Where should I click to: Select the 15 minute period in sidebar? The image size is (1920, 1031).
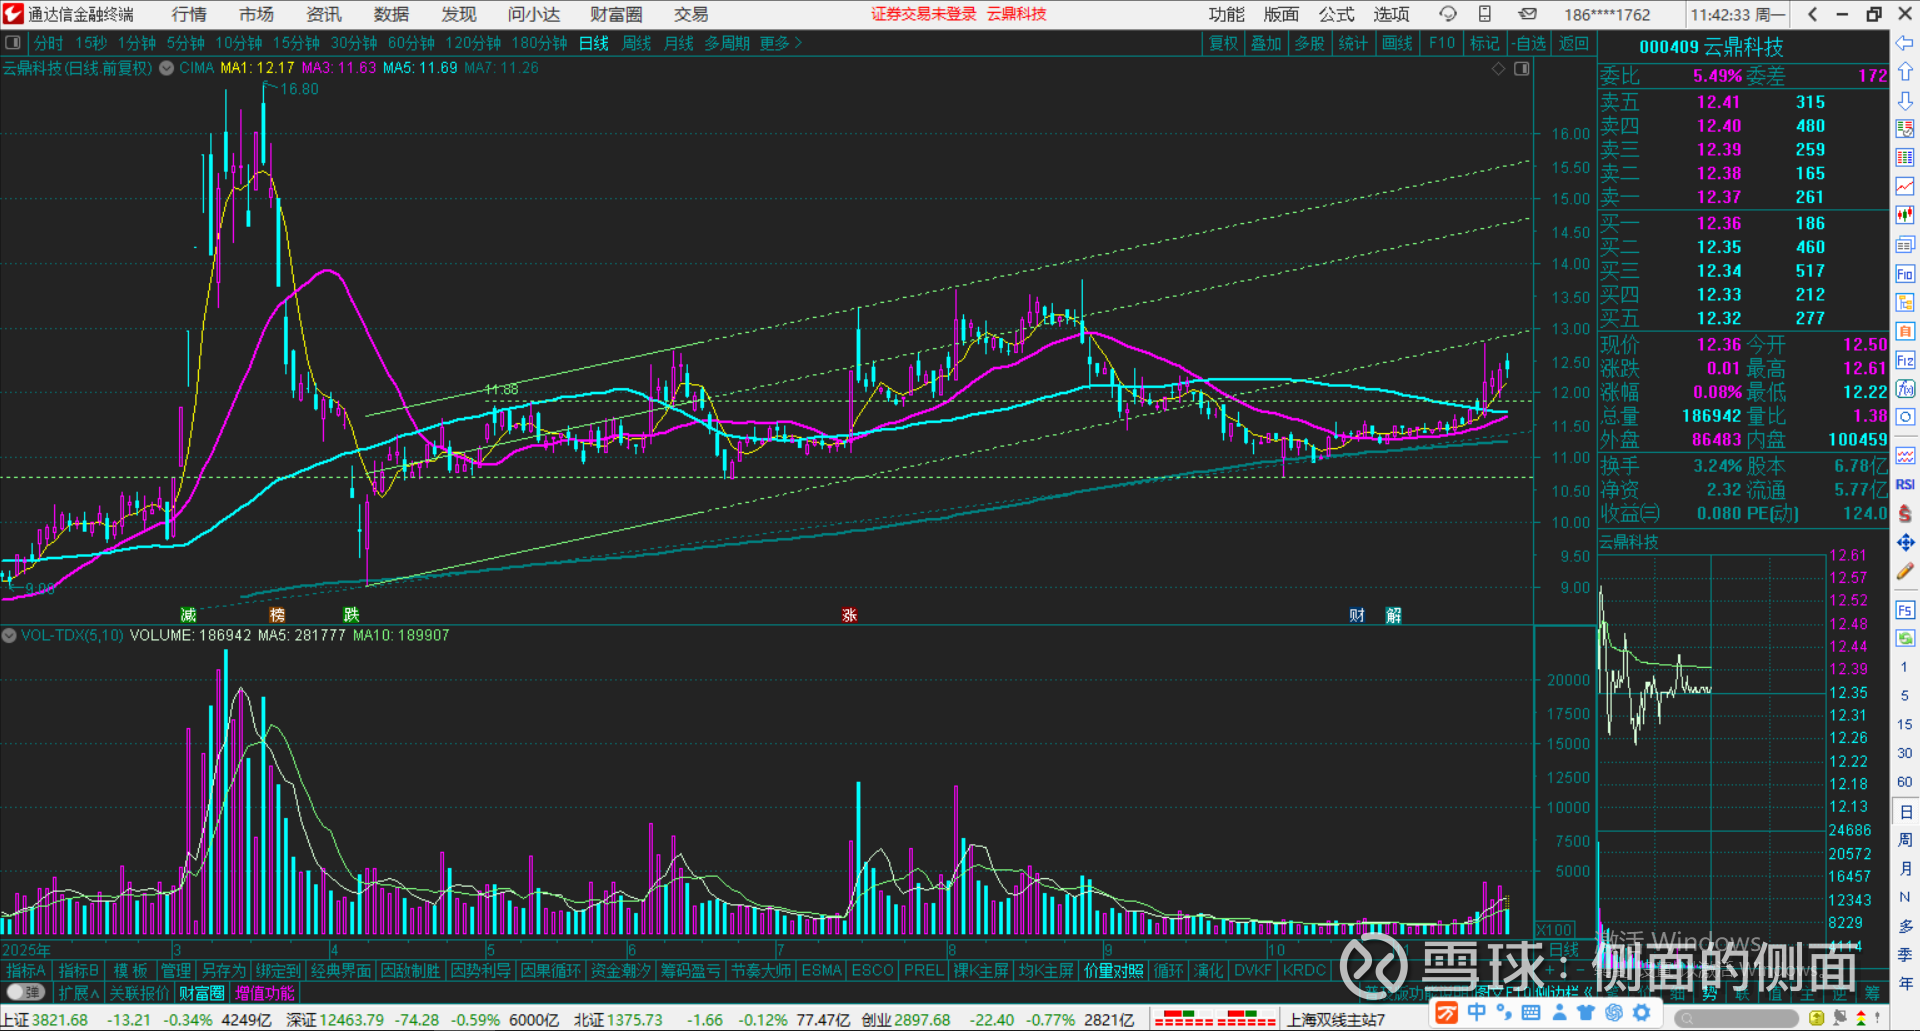1905,724
